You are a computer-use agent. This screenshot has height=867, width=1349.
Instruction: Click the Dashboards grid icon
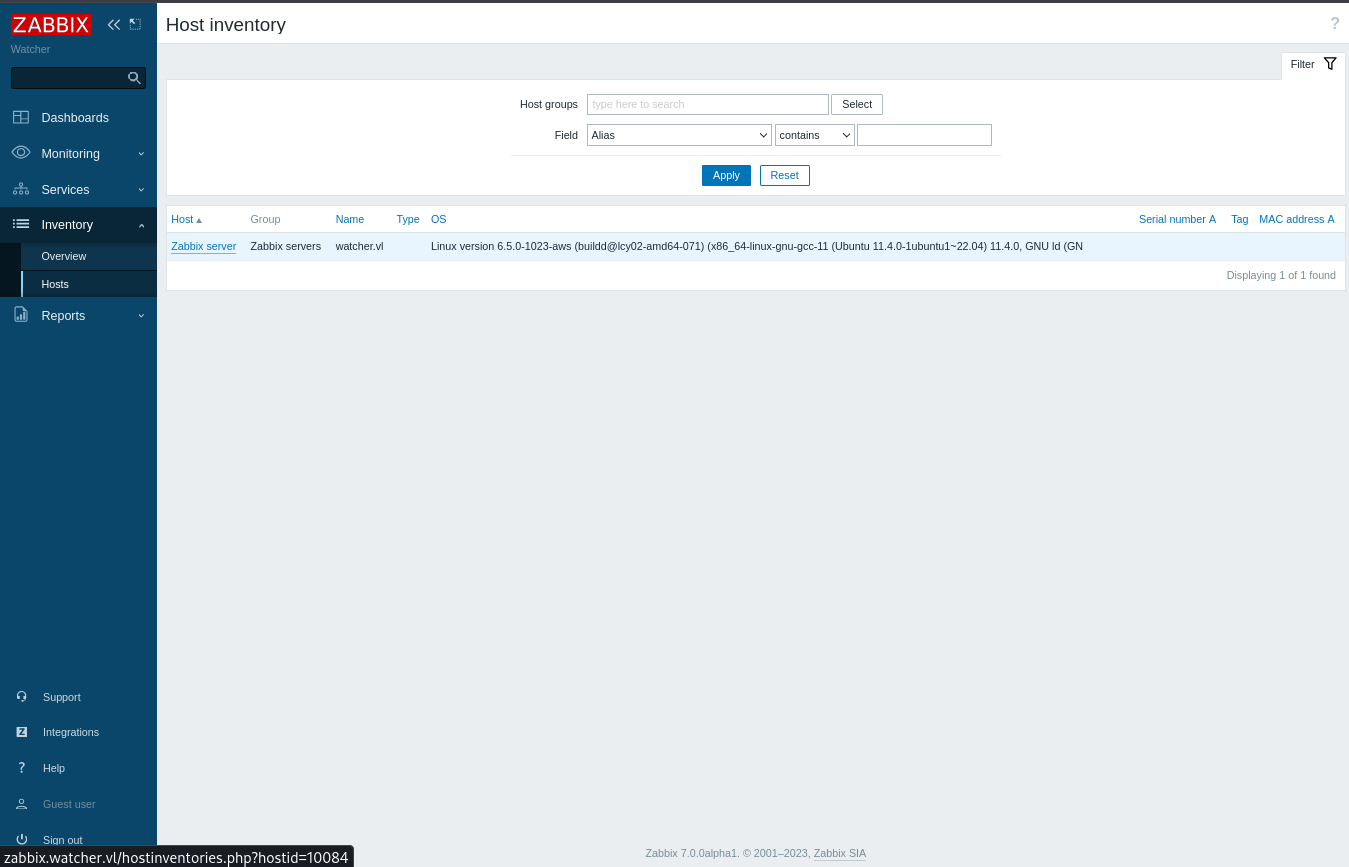(x=21, y=117)
